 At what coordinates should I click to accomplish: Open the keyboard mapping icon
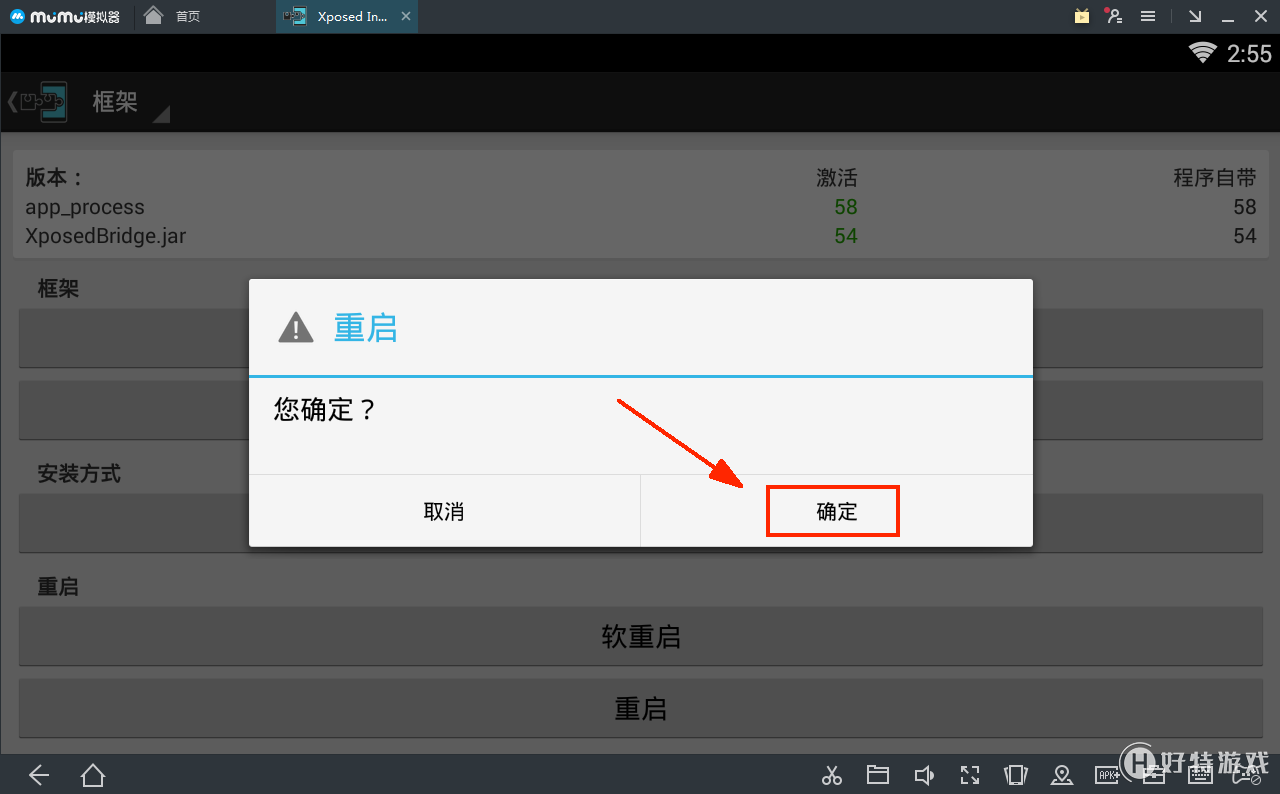pyautogui.click(x=1200, y=775)
